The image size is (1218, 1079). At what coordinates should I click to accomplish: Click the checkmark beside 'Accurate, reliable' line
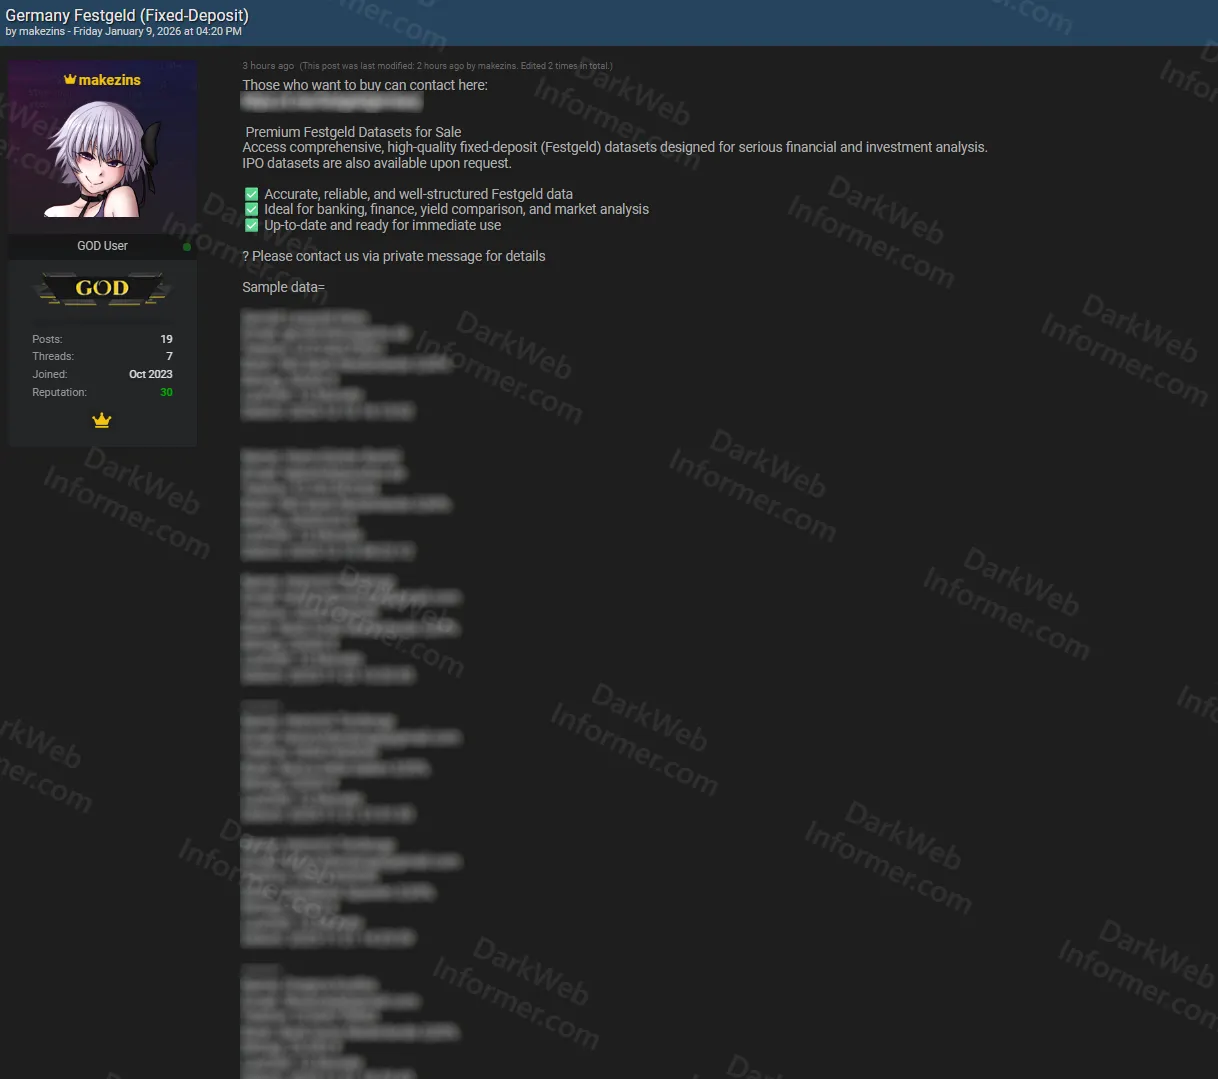pos(251,193)
